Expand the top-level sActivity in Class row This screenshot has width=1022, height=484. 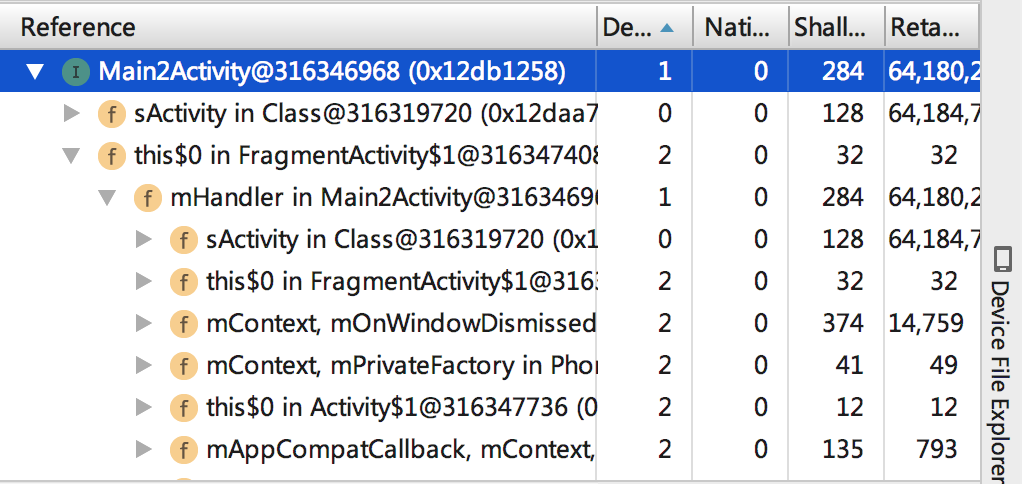72,114
